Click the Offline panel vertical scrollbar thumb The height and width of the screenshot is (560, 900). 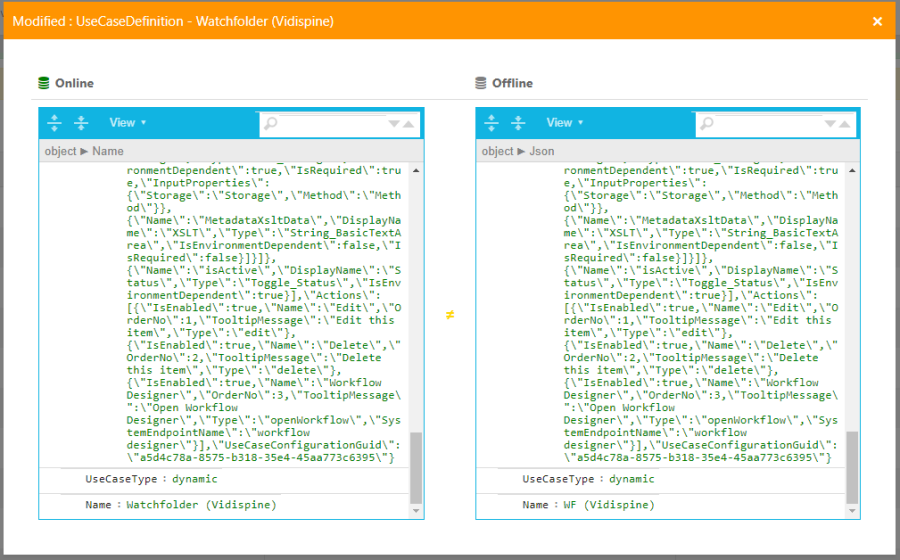pyautogui.click(x=853, y=468)
